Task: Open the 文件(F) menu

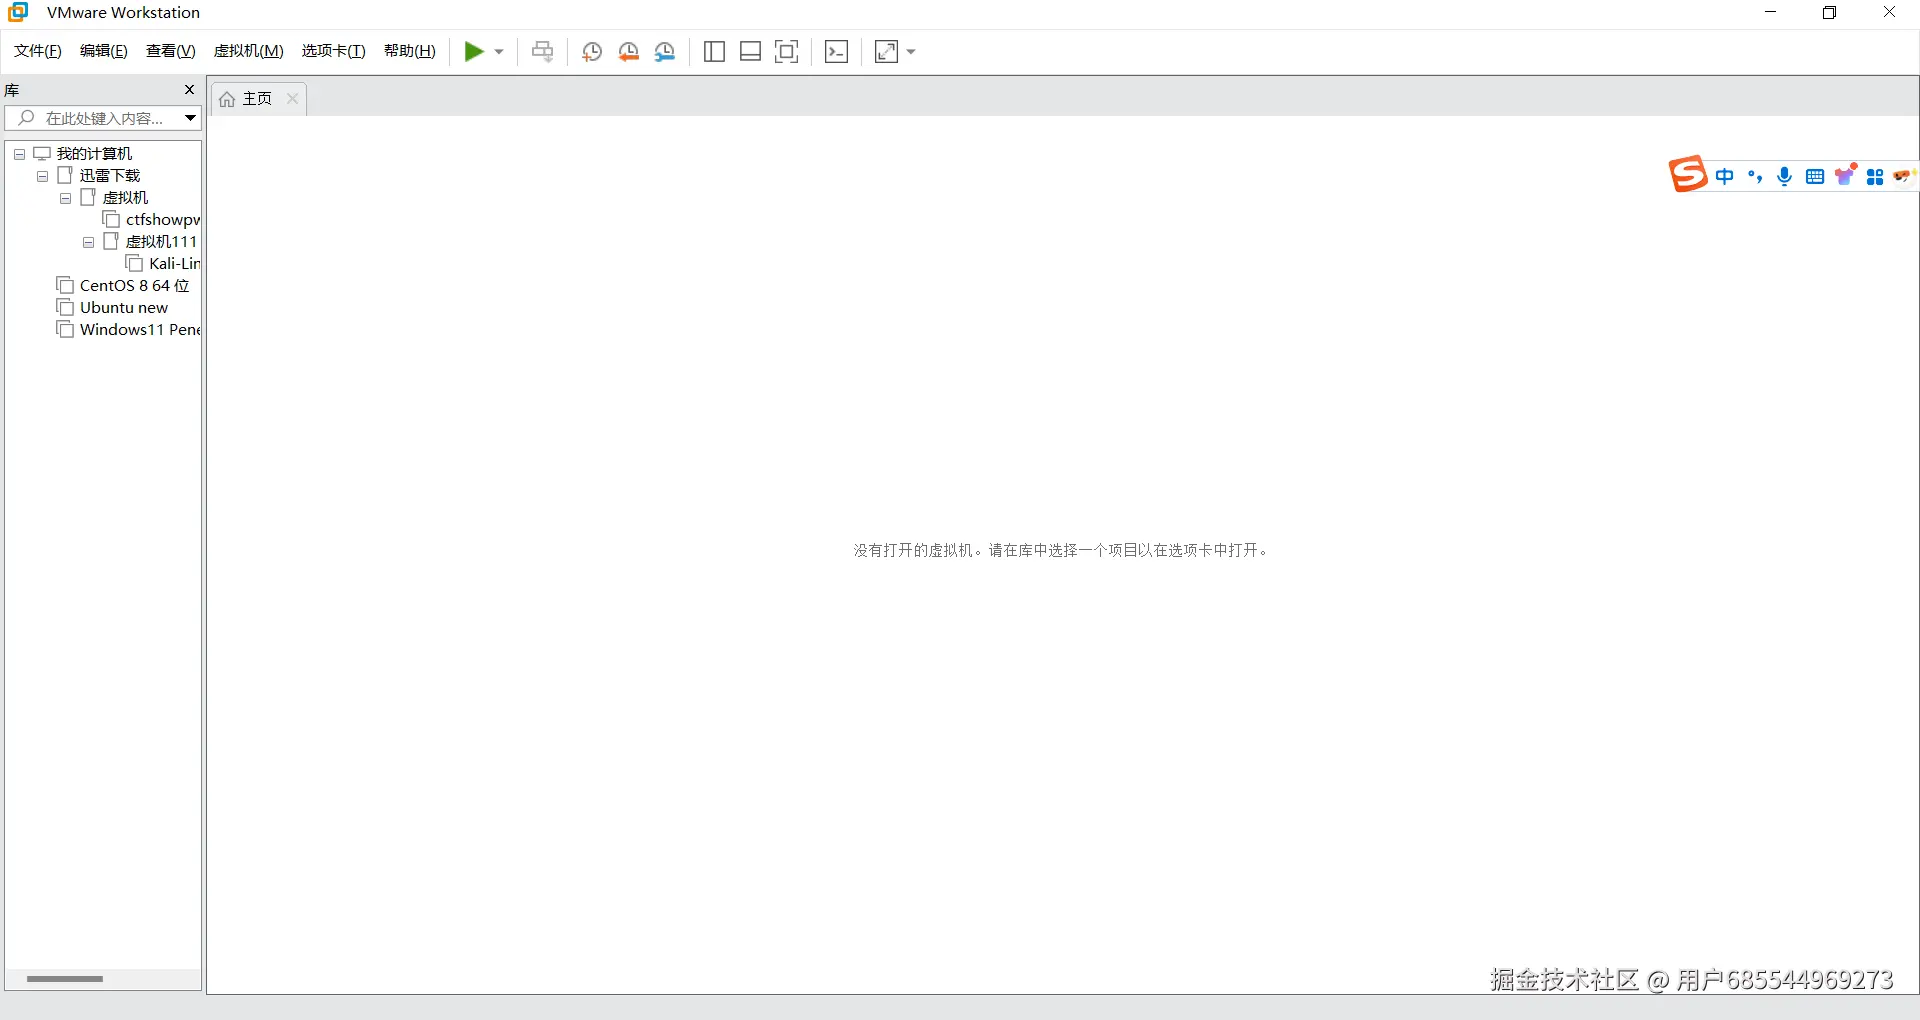Action: click(38, 51)
